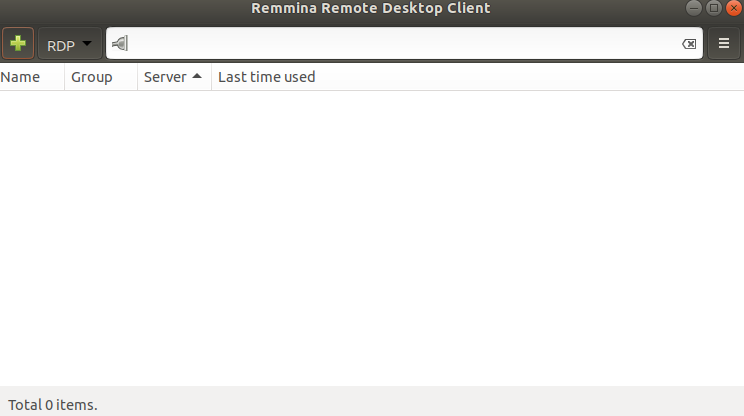
Task: Sort connections by the Name column
Action: (21, 77)
